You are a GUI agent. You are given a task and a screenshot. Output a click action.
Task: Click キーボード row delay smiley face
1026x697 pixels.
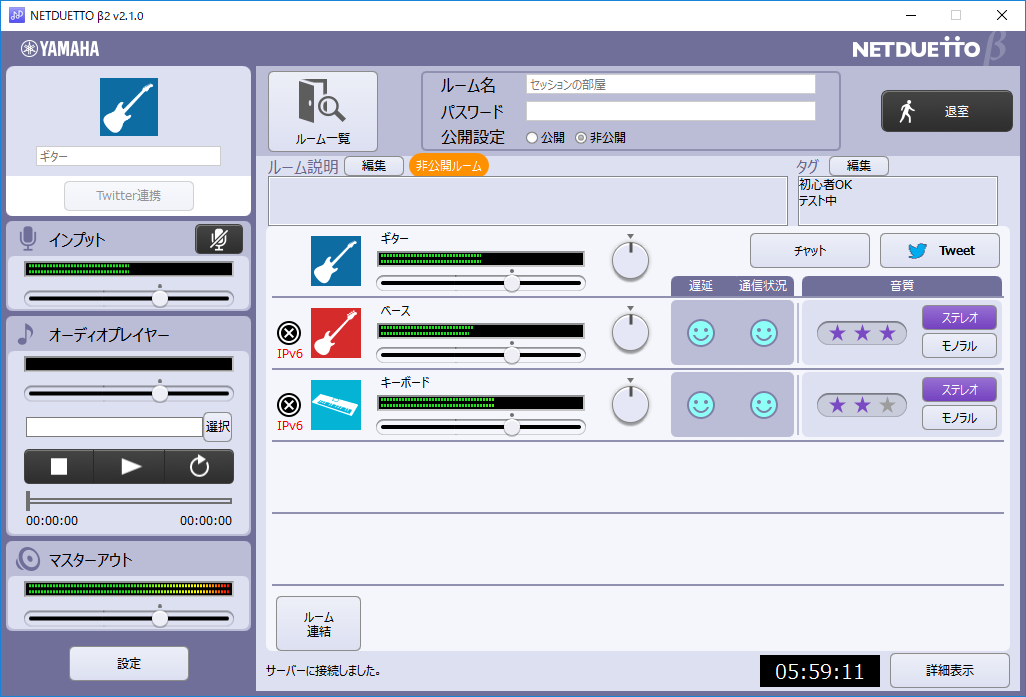pyautogui.click(x=701, y=405)
